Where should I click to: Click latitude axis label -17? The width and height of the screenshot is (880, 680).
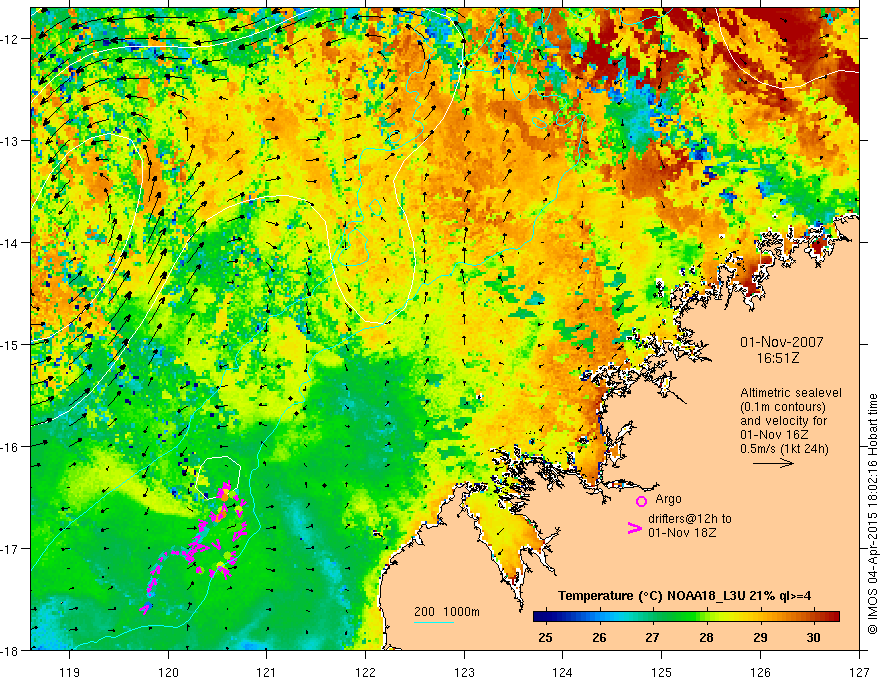click(x=10, y=548)
